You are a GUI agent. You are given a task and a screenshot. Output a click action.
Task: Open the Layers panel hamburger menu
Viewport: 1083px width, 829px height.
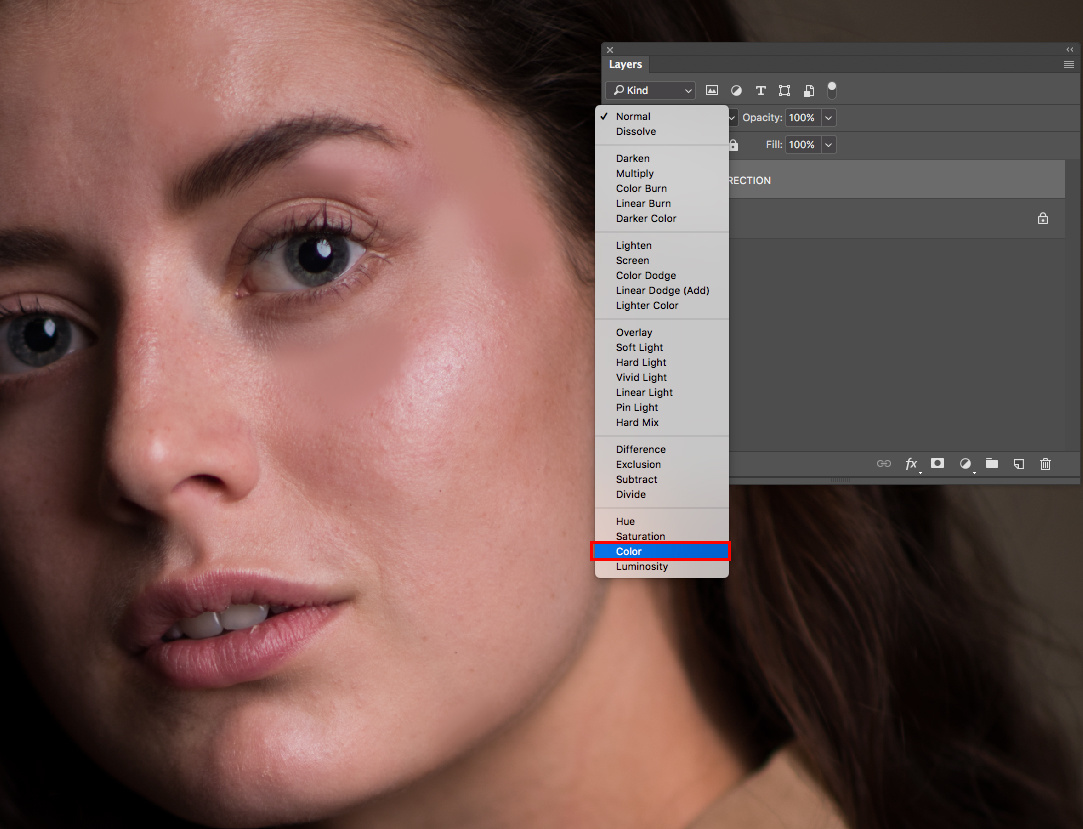[x=1067, y=64]
